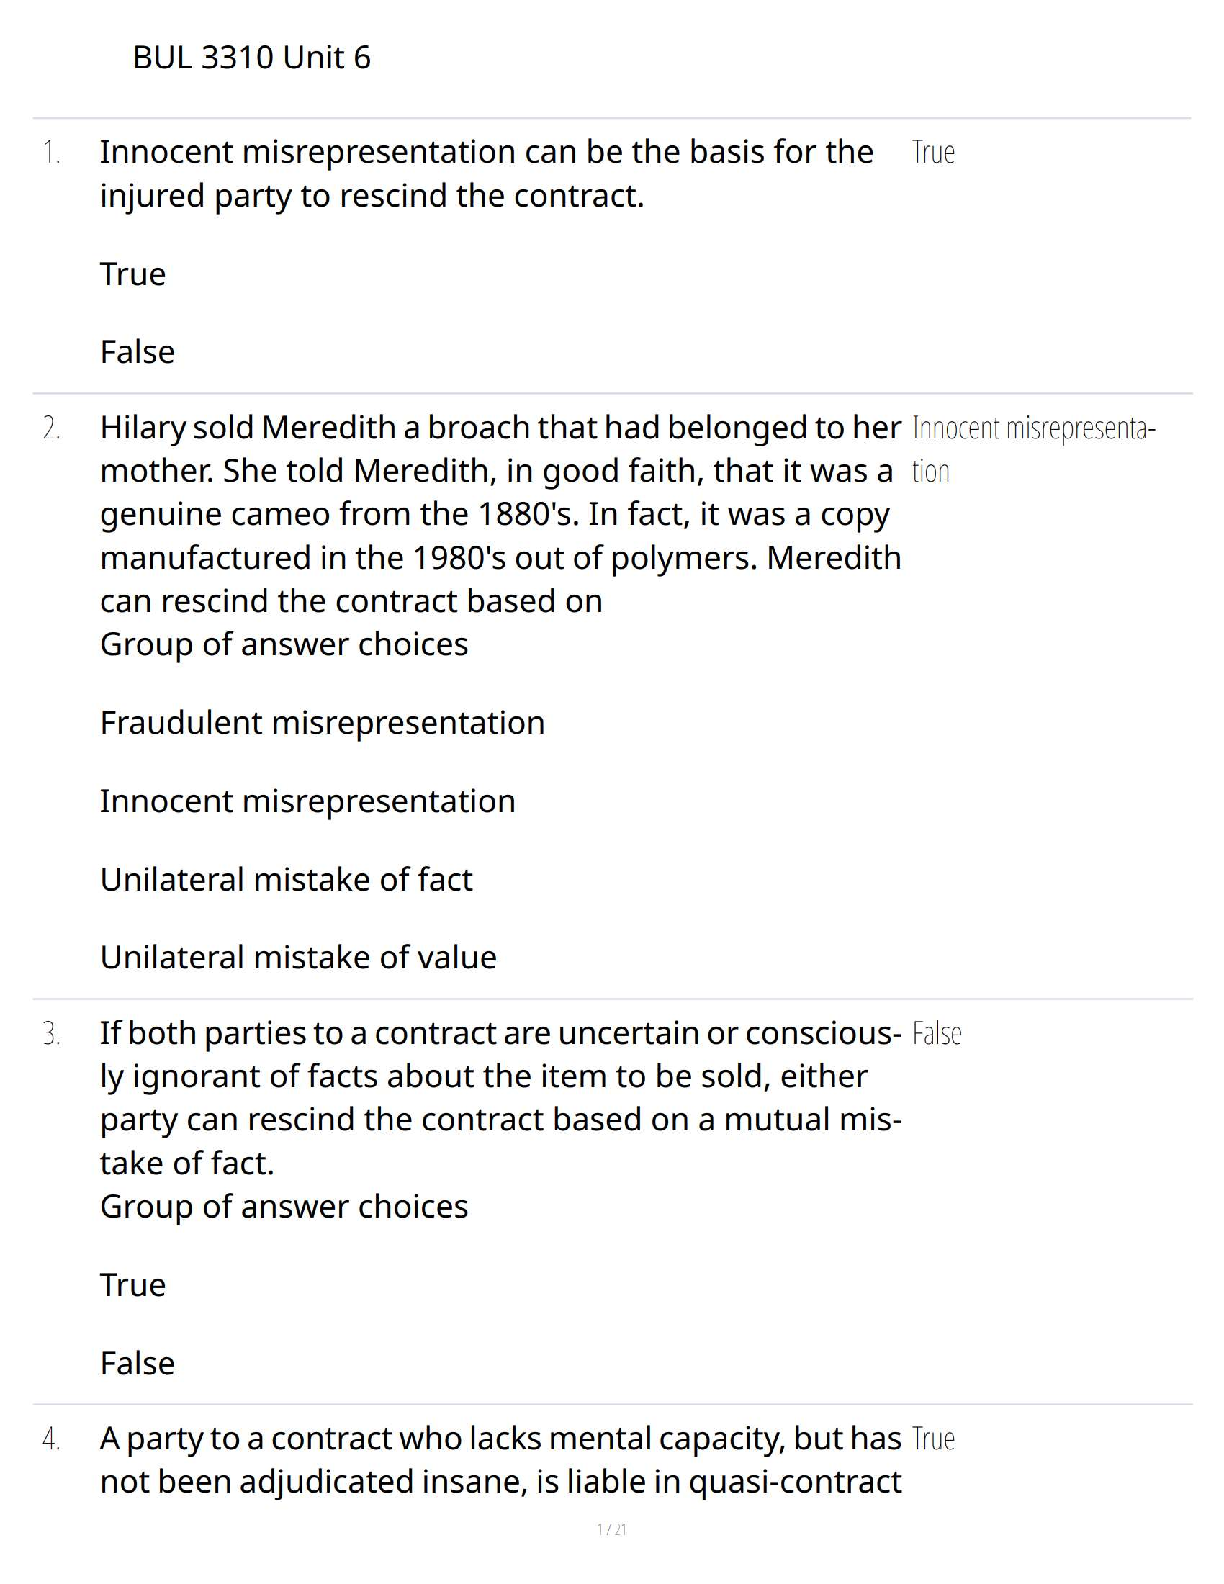
Task: Click the "BUL 3310 Unit 6" title
Action: tap(251, 58)
